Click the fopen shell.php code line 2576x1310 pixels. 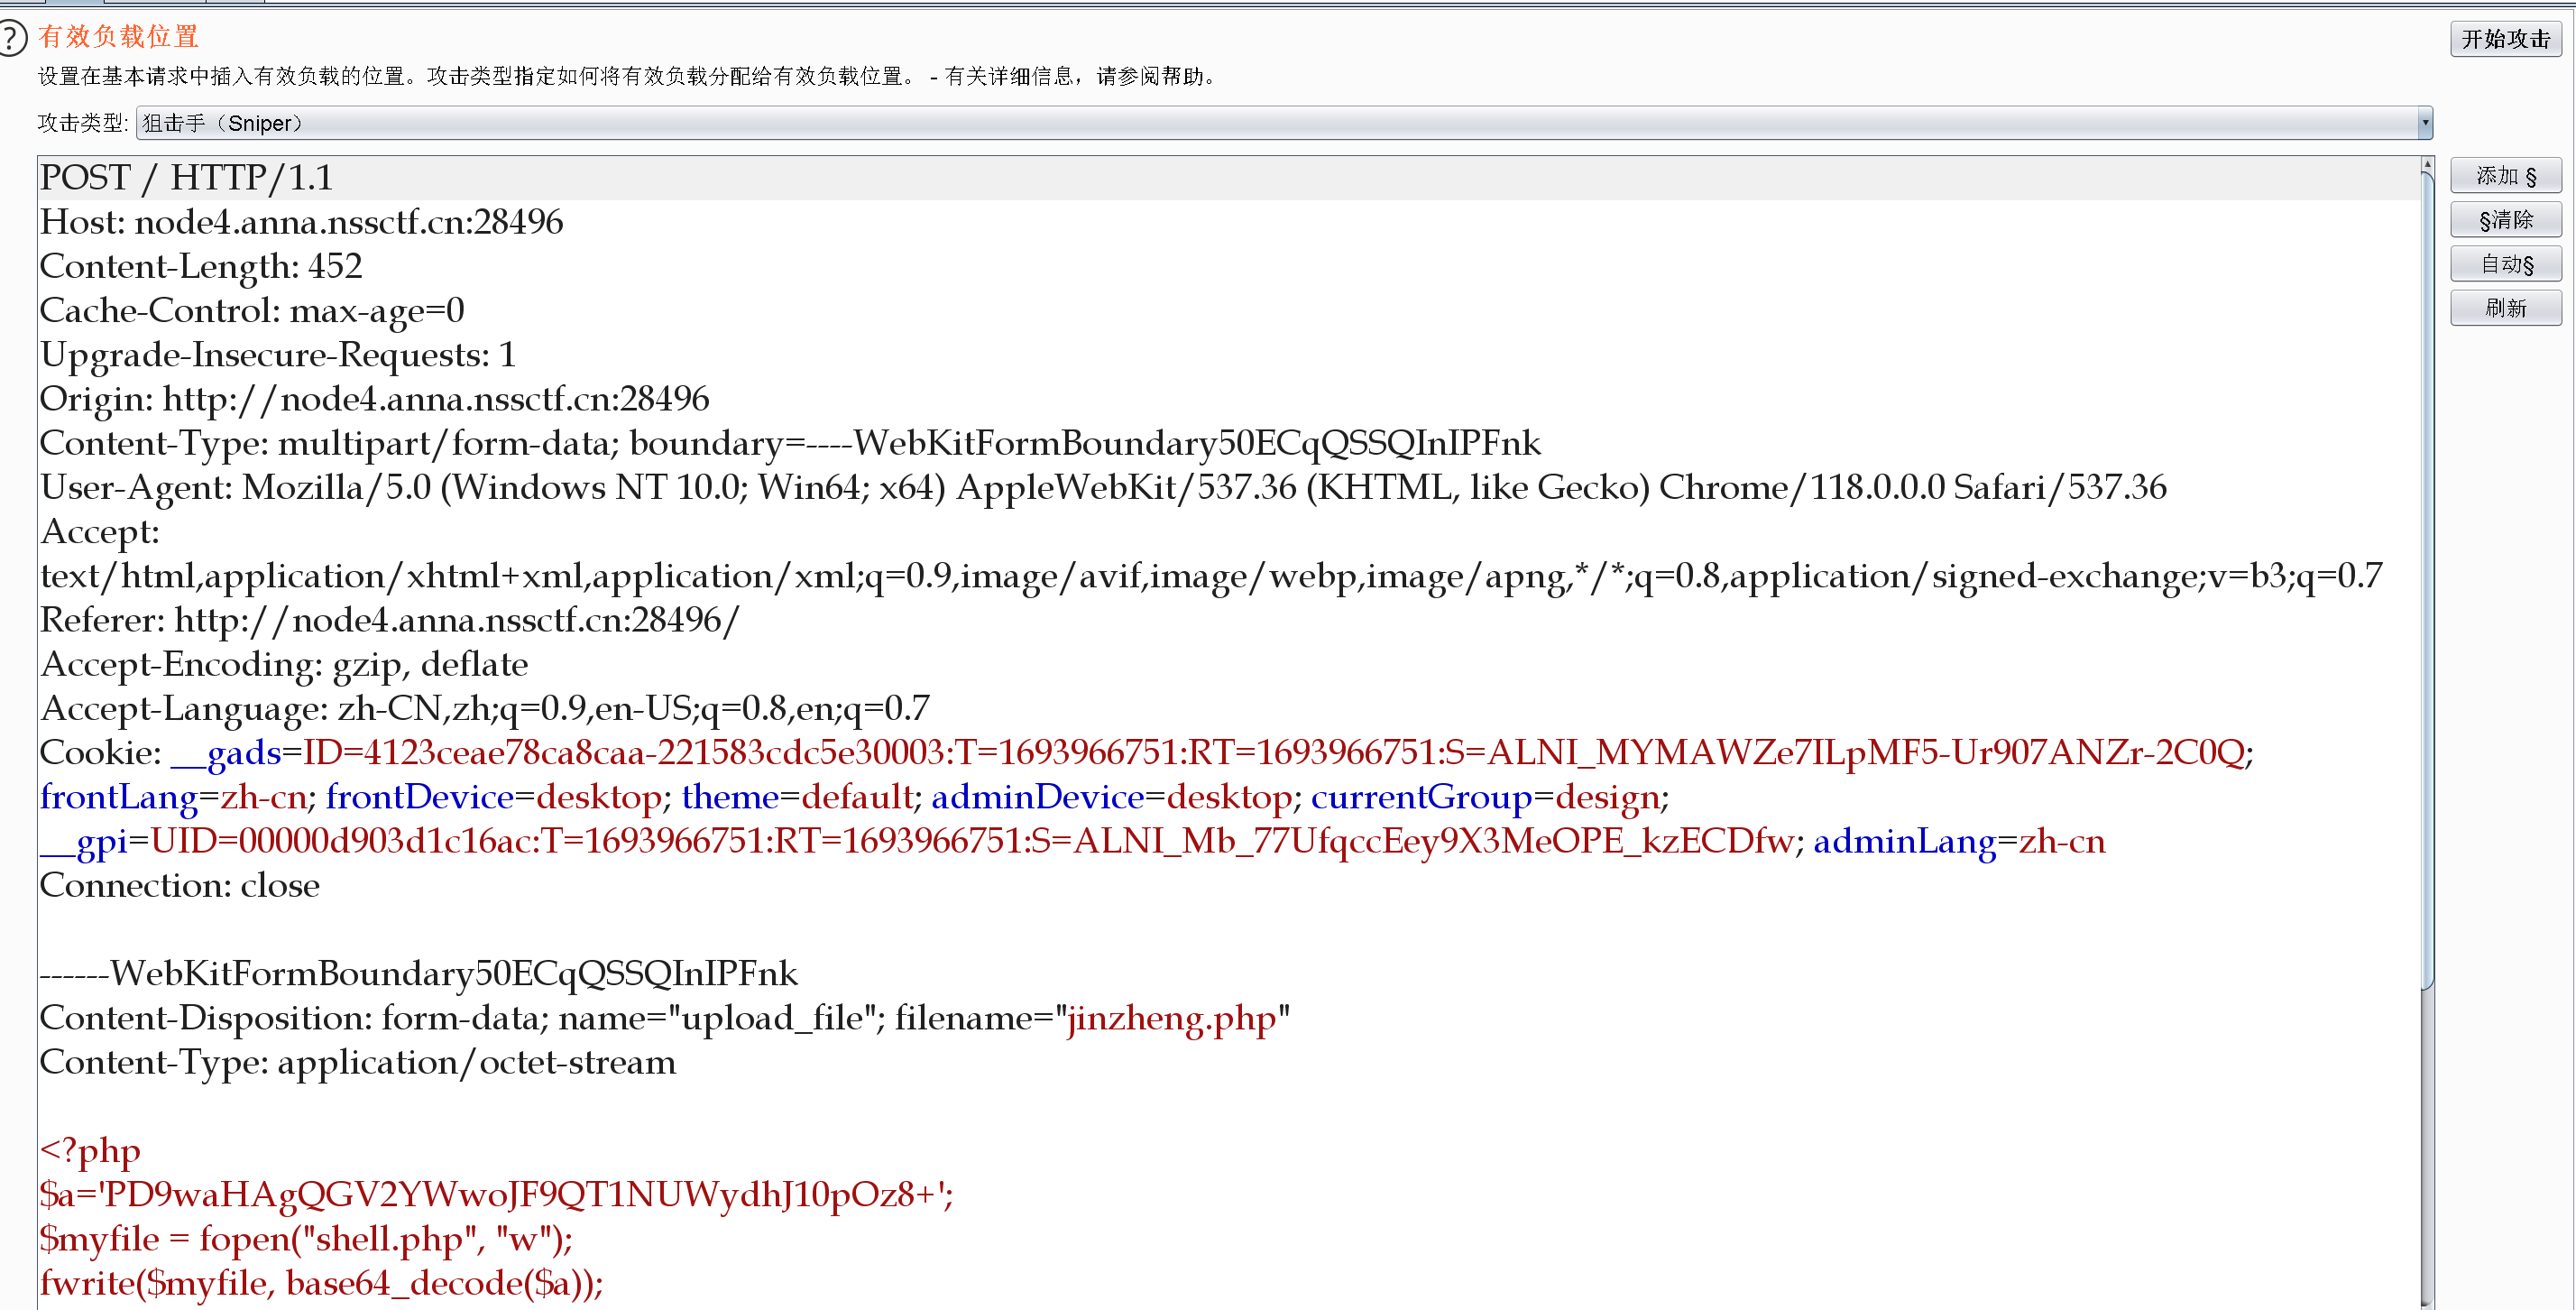[x=306, y=1239]
